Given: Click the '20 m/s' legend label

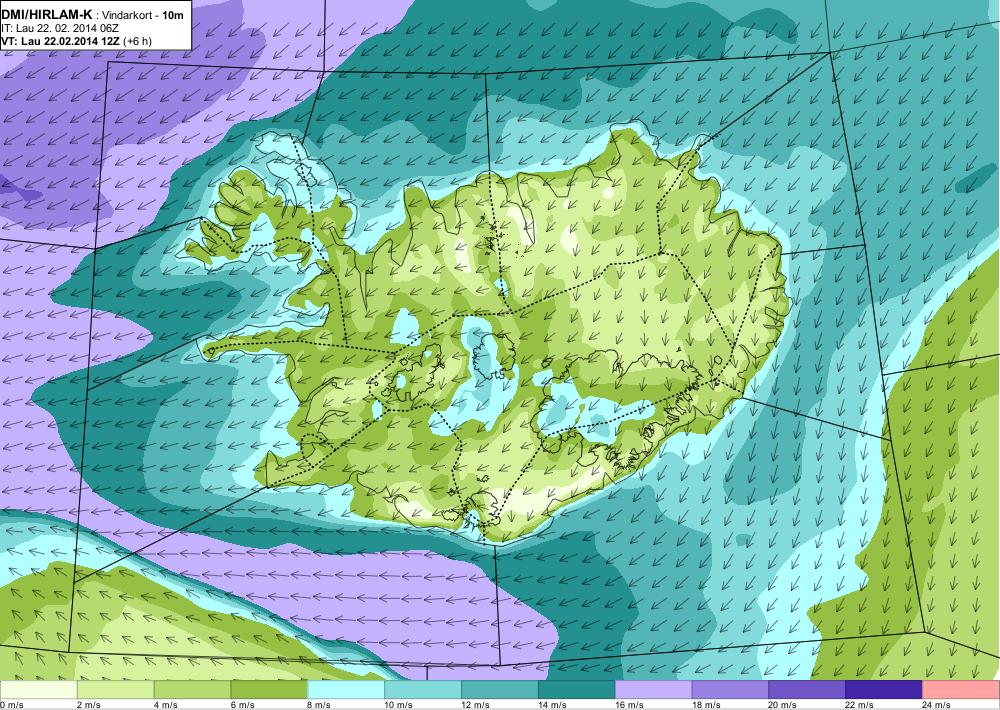Looking at the screenshot, I should 783,705.
